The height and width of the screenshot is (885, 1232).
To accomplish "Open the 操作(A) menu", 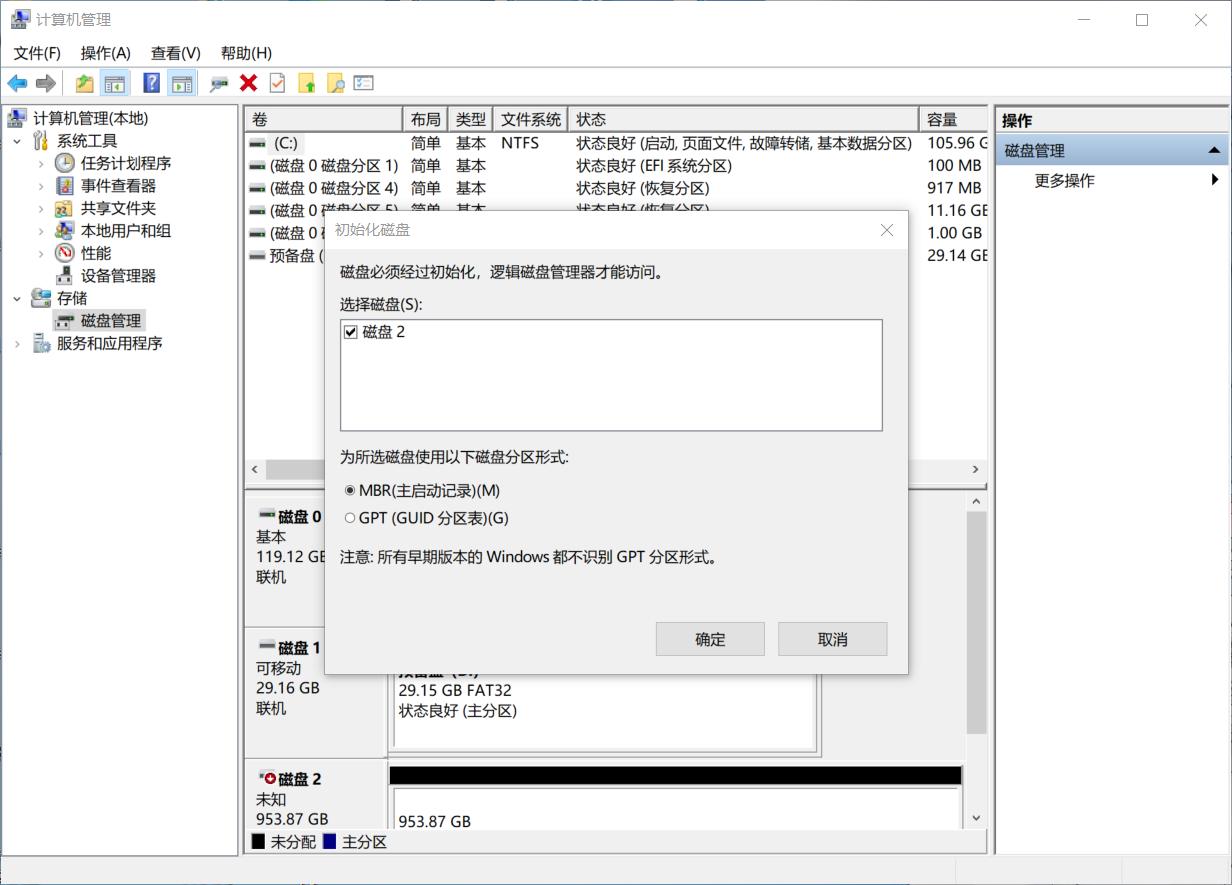I will coord(104,53).
